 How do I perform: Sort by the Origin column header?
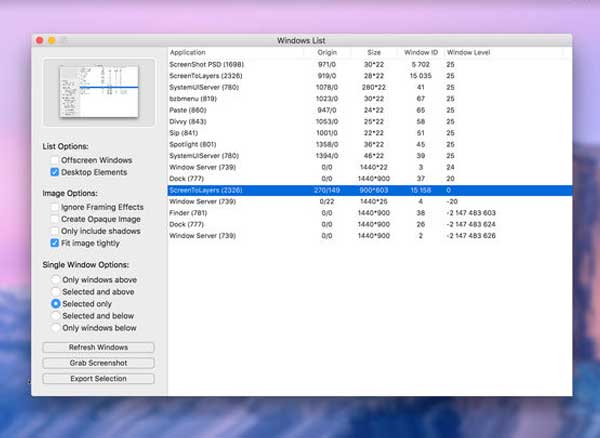(x=327, y=52)
